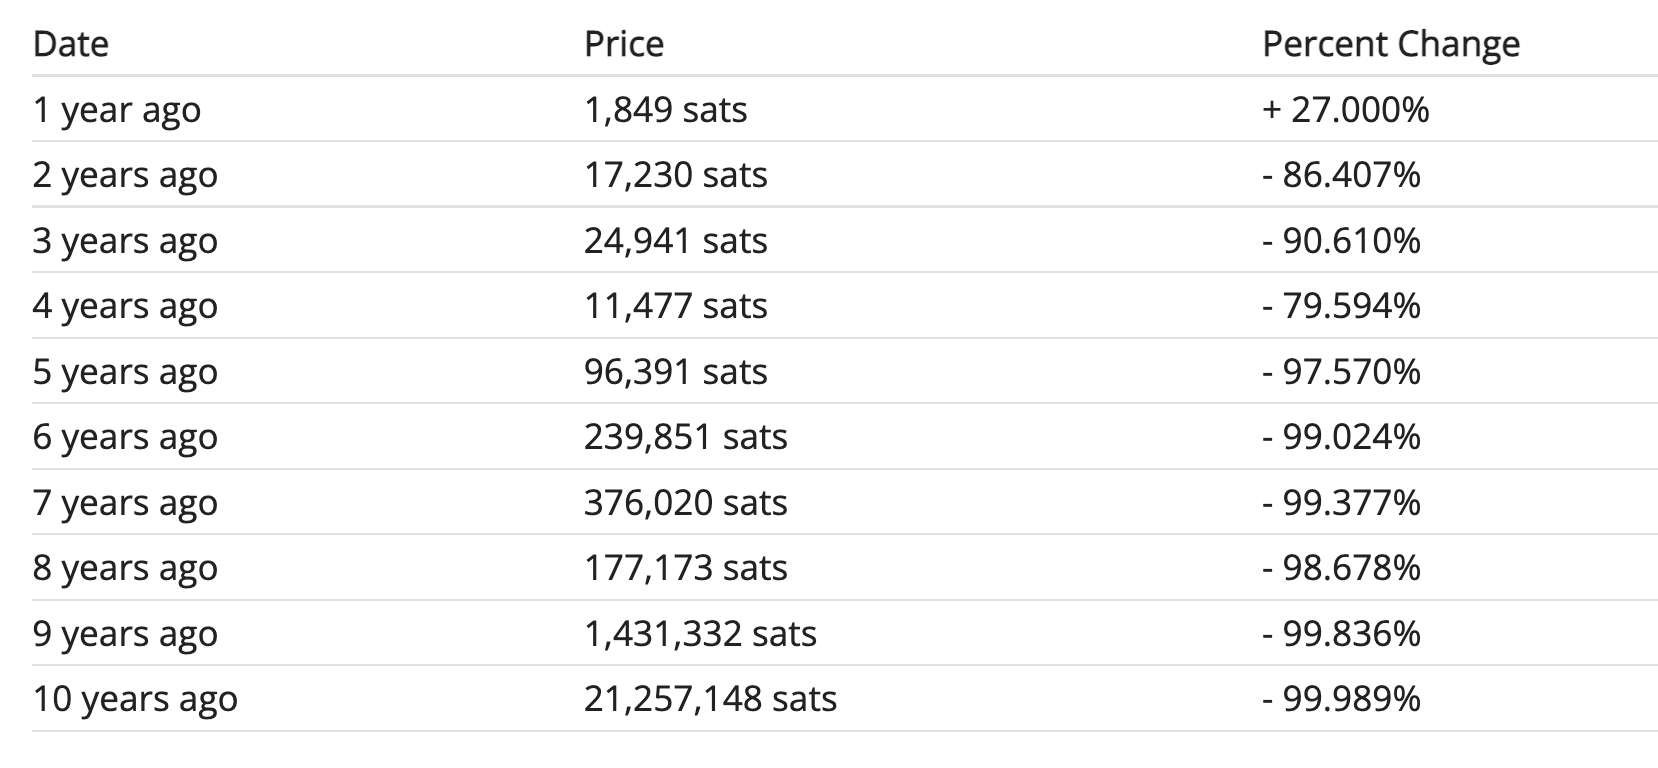
Task: Click the - 90.610% change value
Action: [1341, 241]
